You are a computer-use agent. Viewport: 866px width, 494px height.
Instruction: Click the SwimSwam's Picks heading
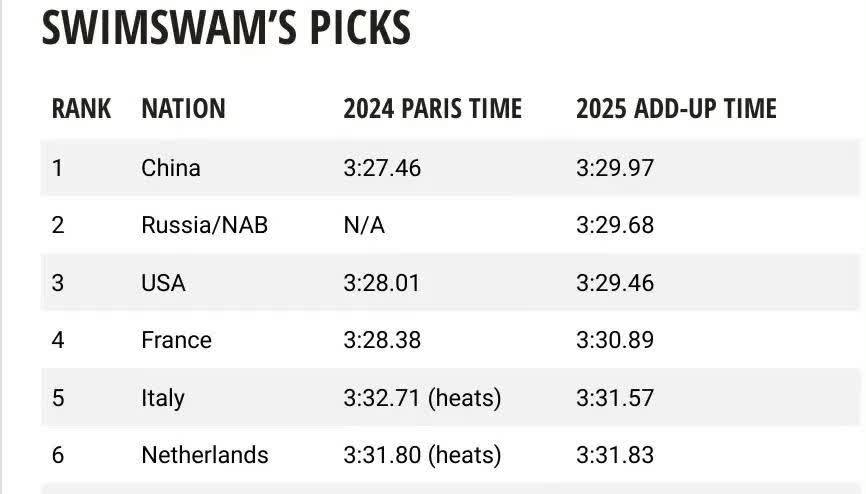[226, 27]
